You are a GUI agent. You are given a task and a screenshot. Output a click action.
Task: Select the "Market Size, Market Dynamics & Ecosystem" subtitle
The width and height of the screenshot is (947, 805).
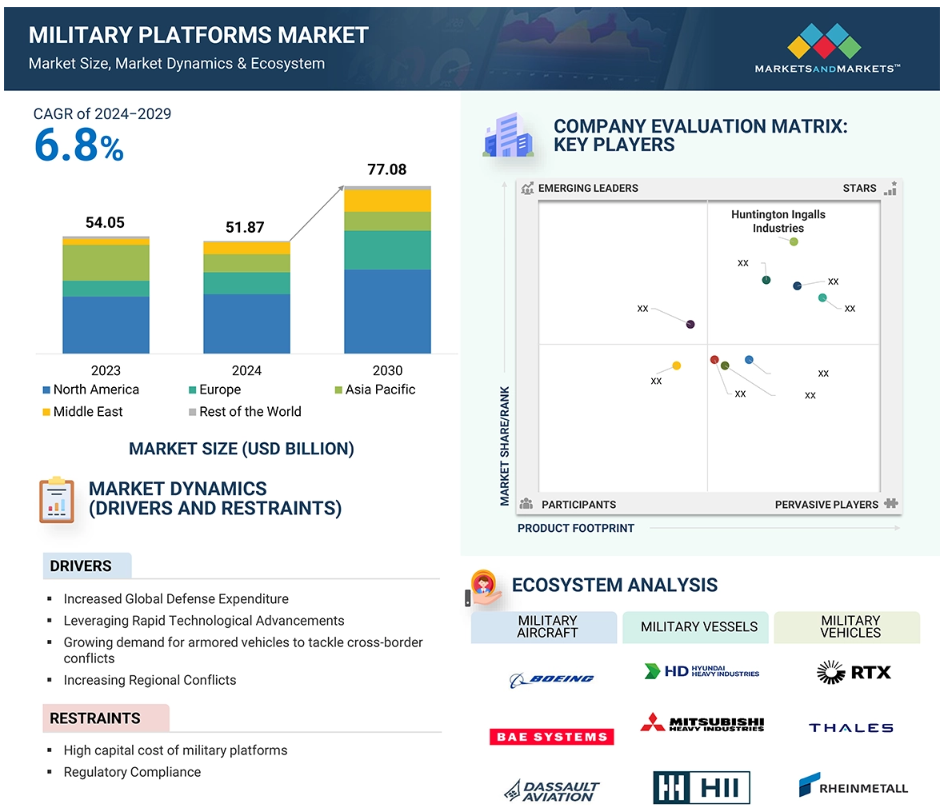176,63
